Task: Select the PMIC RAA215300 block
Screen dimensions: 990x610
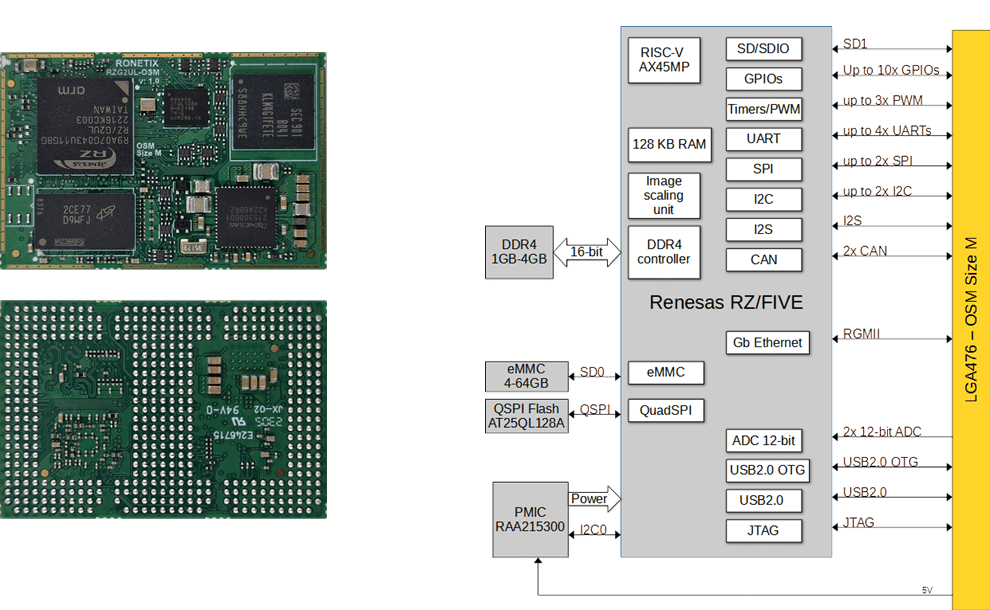Action: [x=530, y=520]
